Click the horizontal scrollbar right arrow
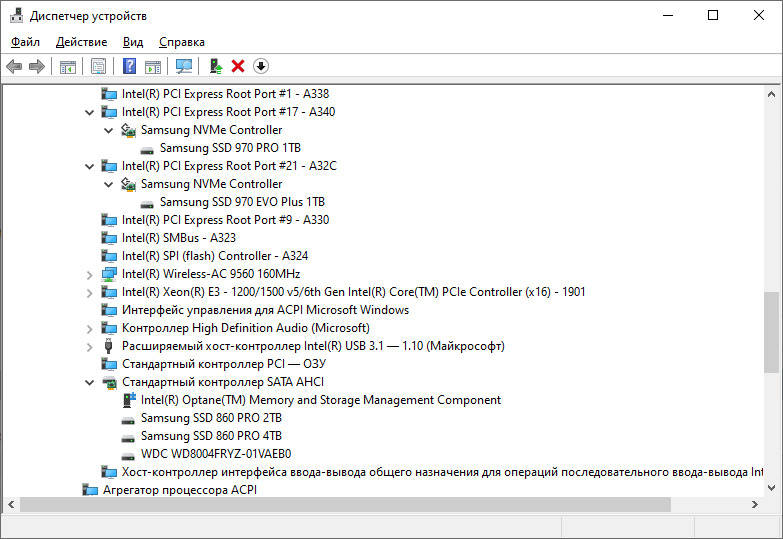Image resolution: width=783 pixels, height=539 pixels. click(755, 505)
